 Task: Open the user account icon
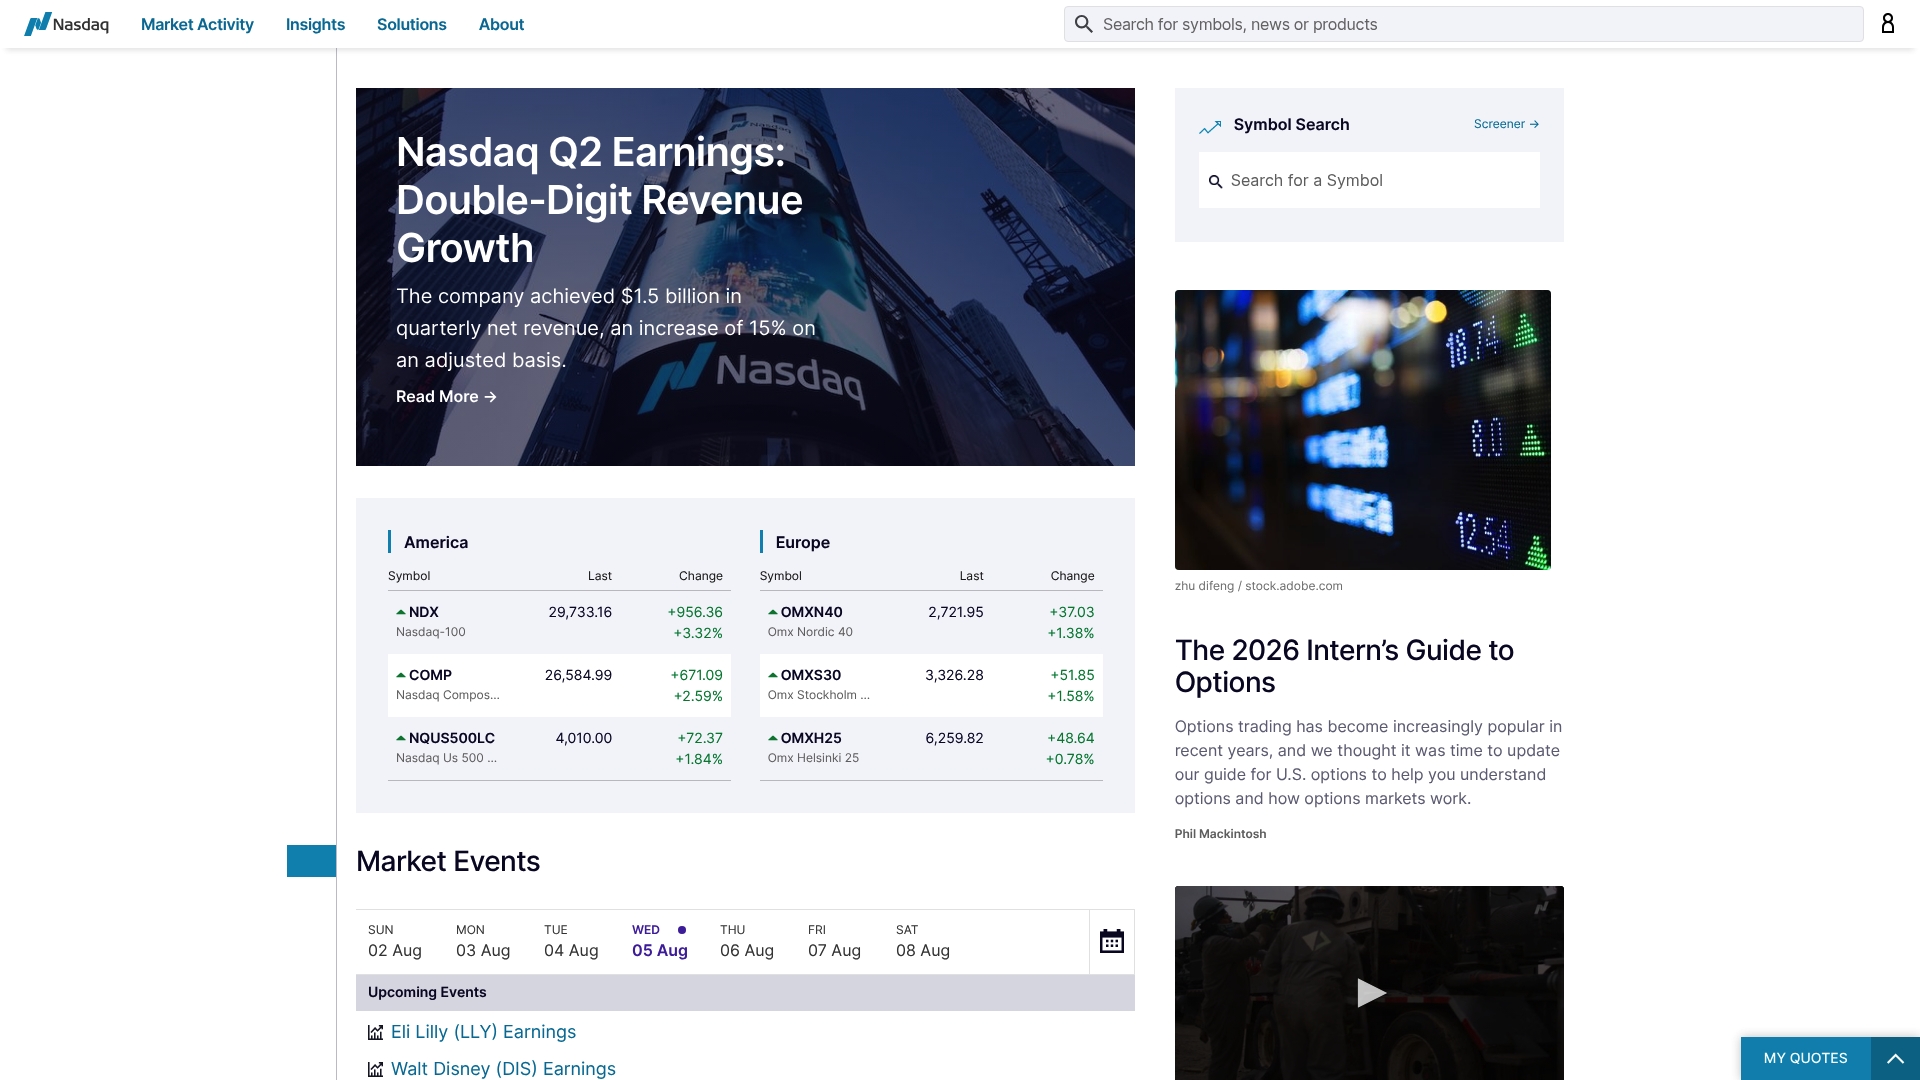[x=1888, y=24]
